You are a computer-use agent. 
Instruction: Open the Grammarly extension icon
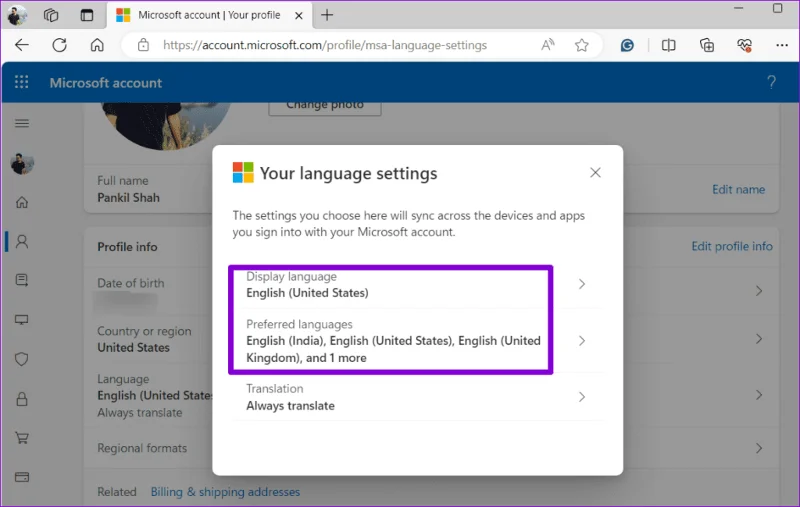coord(627,45)
